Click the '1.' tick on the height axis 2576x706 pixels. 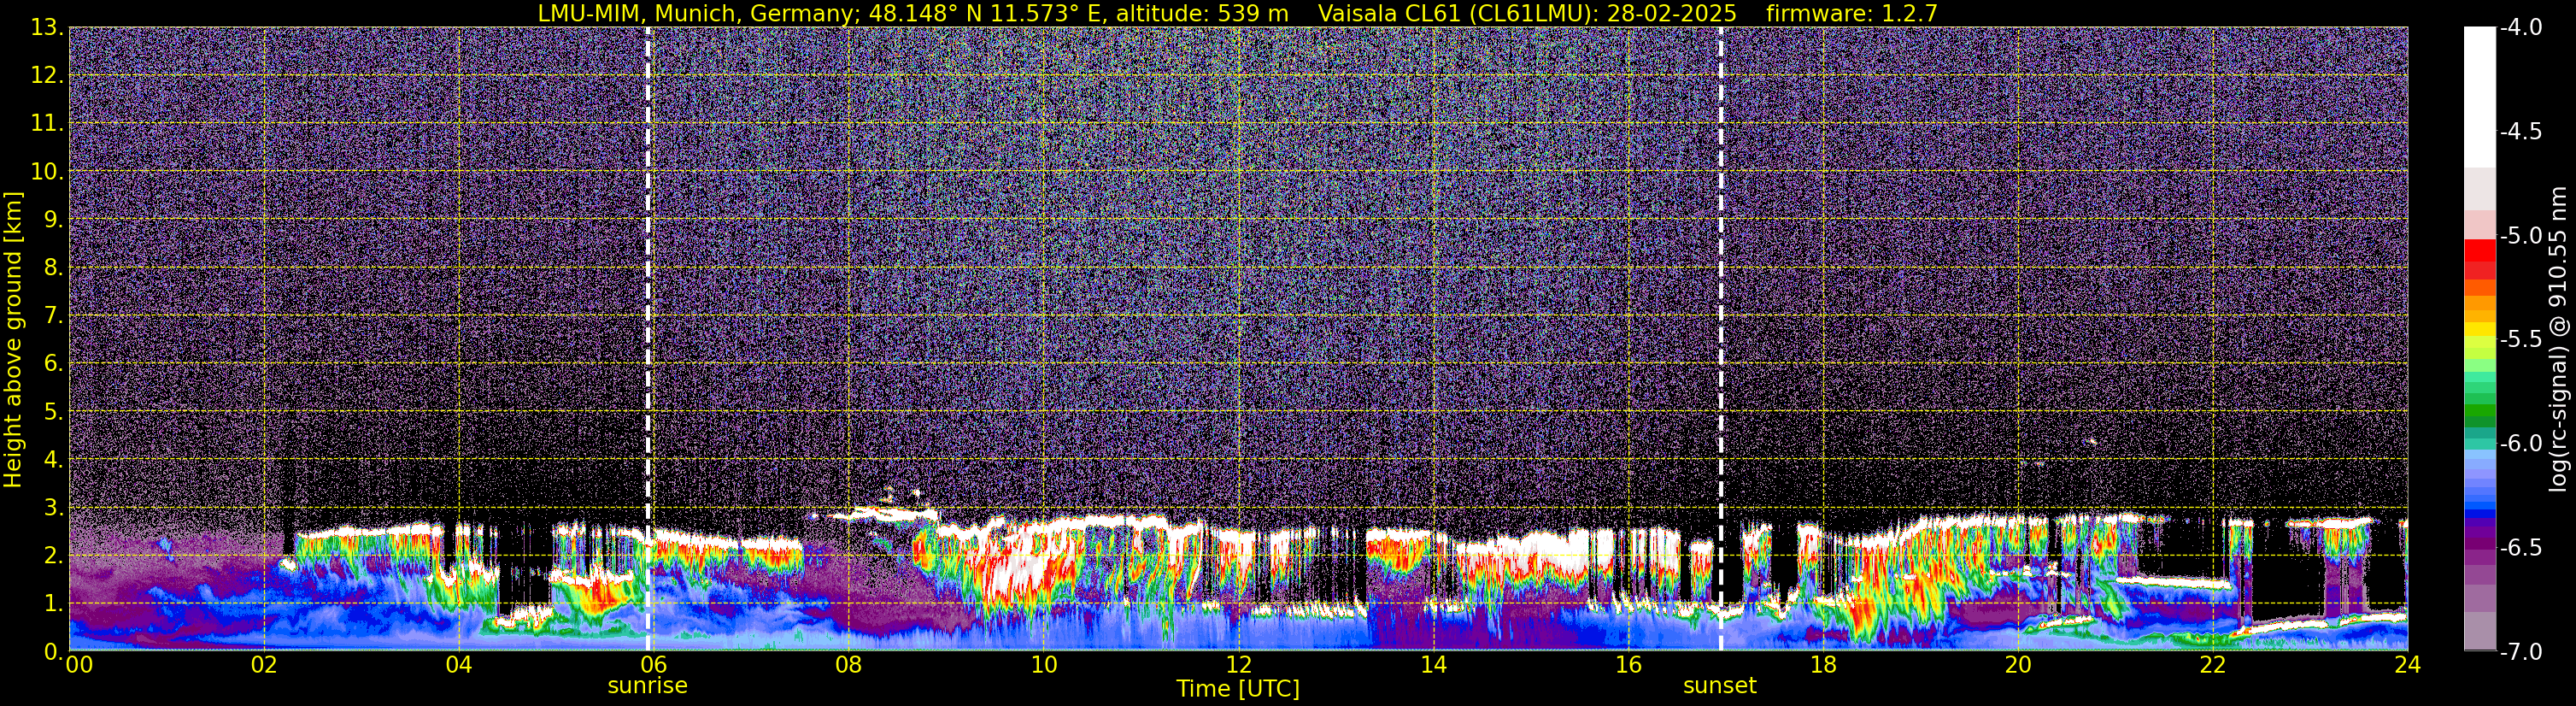pos(54,604)
